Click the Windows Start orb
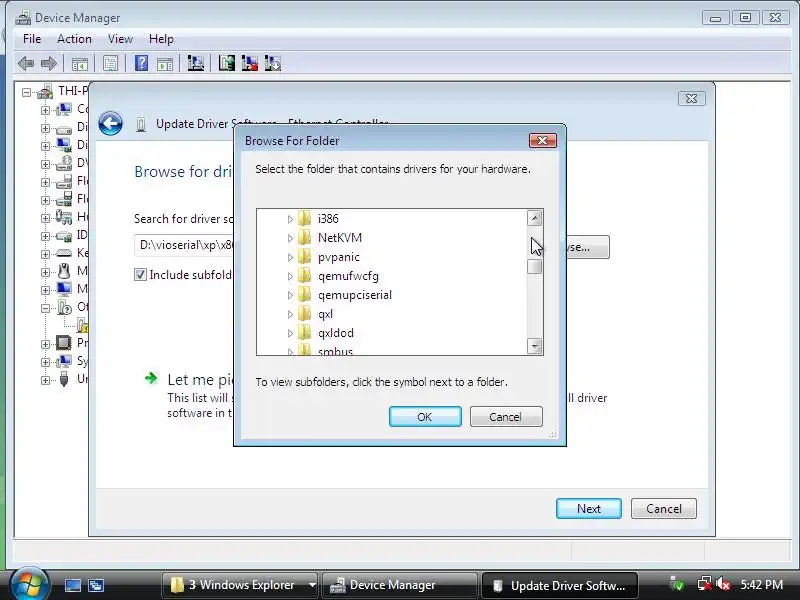Viewport: 800px width, 600px height. pos(29,584)
